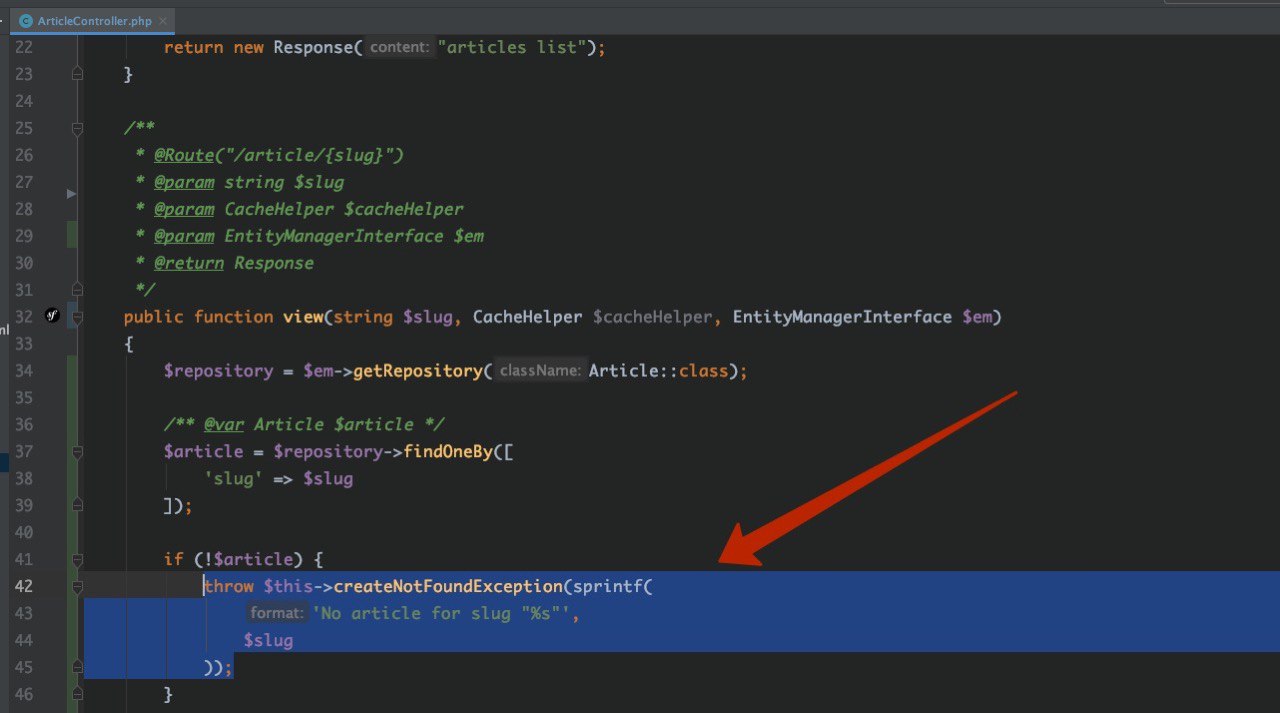Click the @Route annotation link in the docblock
This screenshot has width=1280, height=713.
(184, 155)
